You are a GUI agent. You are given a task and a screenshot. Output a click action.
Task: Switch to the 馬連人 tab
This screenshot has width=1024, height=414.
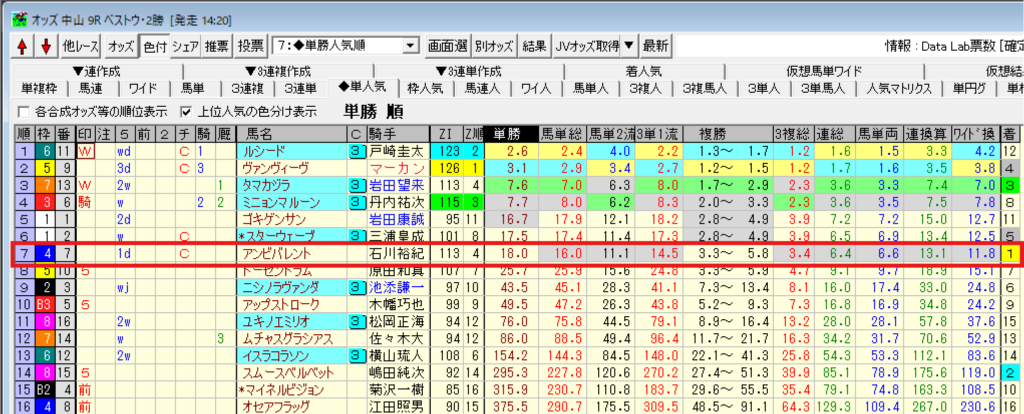click(x=482, y=88)
